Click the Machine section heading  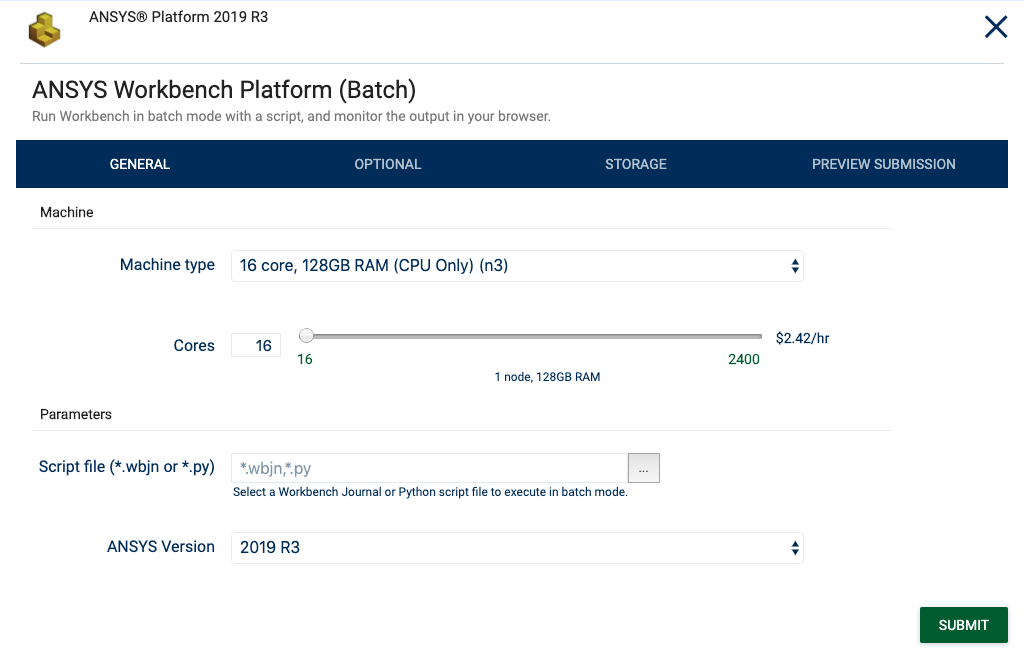tap(67, 212)
